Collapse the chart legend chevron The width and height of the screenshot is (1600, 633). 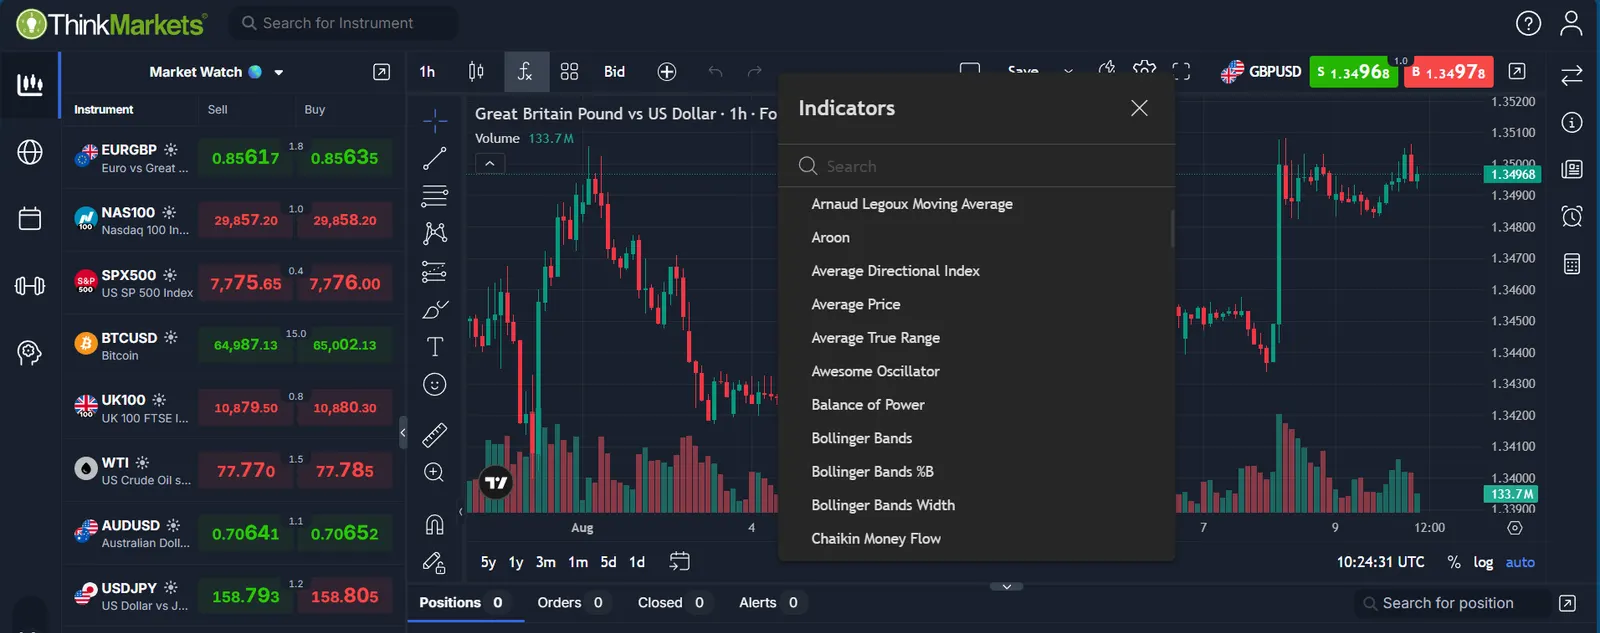490,163
